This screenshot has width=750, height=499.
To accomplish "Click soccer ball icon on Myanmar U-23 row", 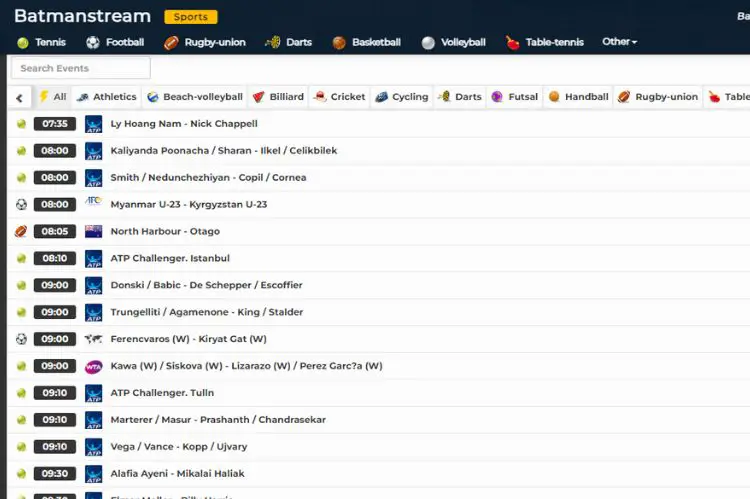I will pos(21,205).
